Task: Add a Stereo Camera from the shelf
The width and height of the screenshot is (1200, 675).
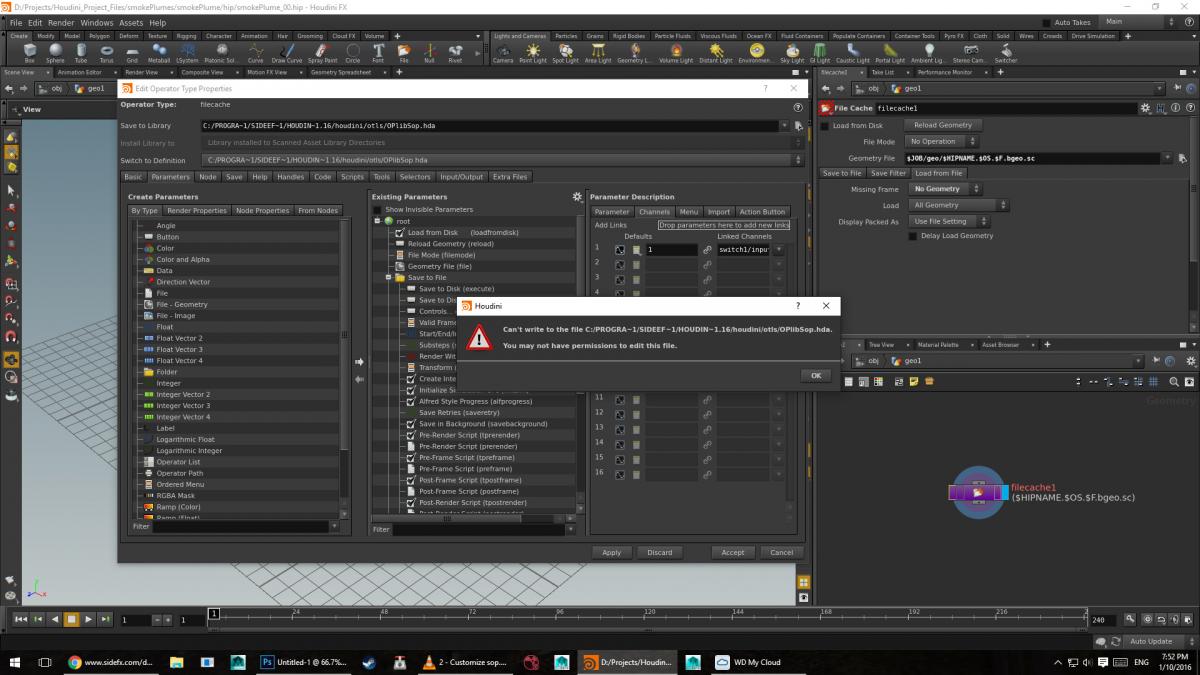Action: coord(969,53)
